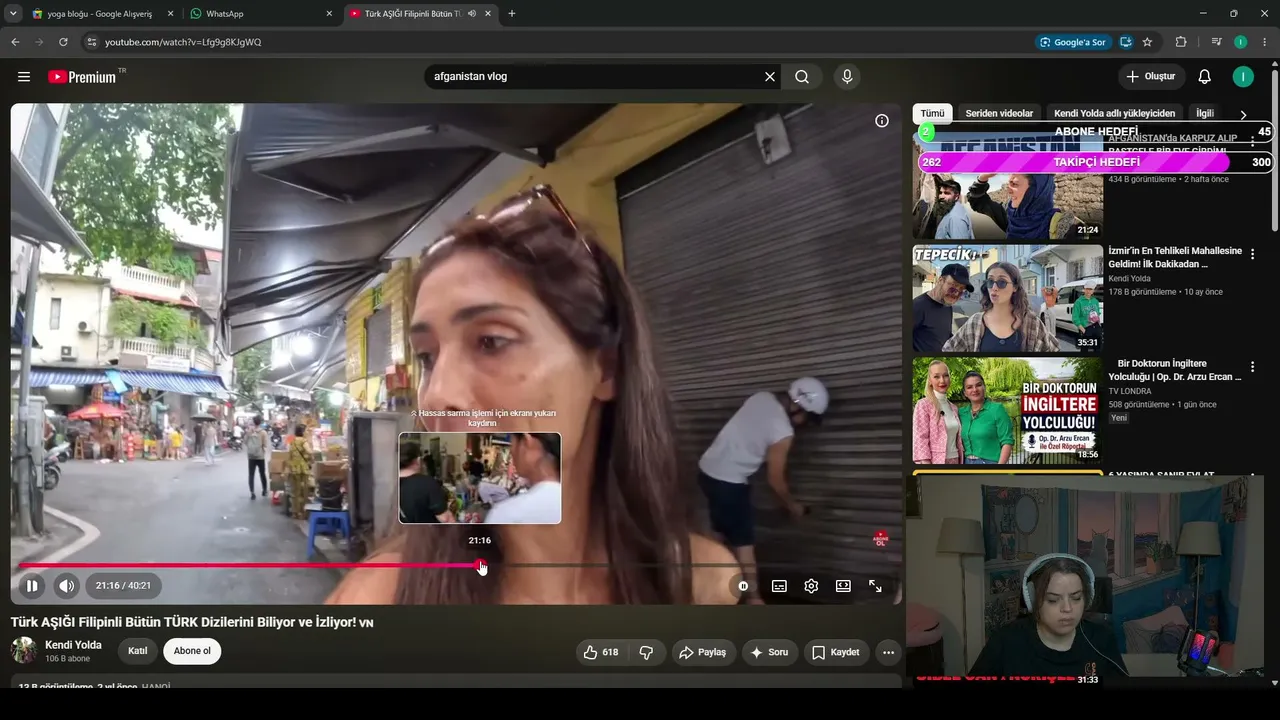
Task: Bookmark this page with the star
Action: [1147, 42]
